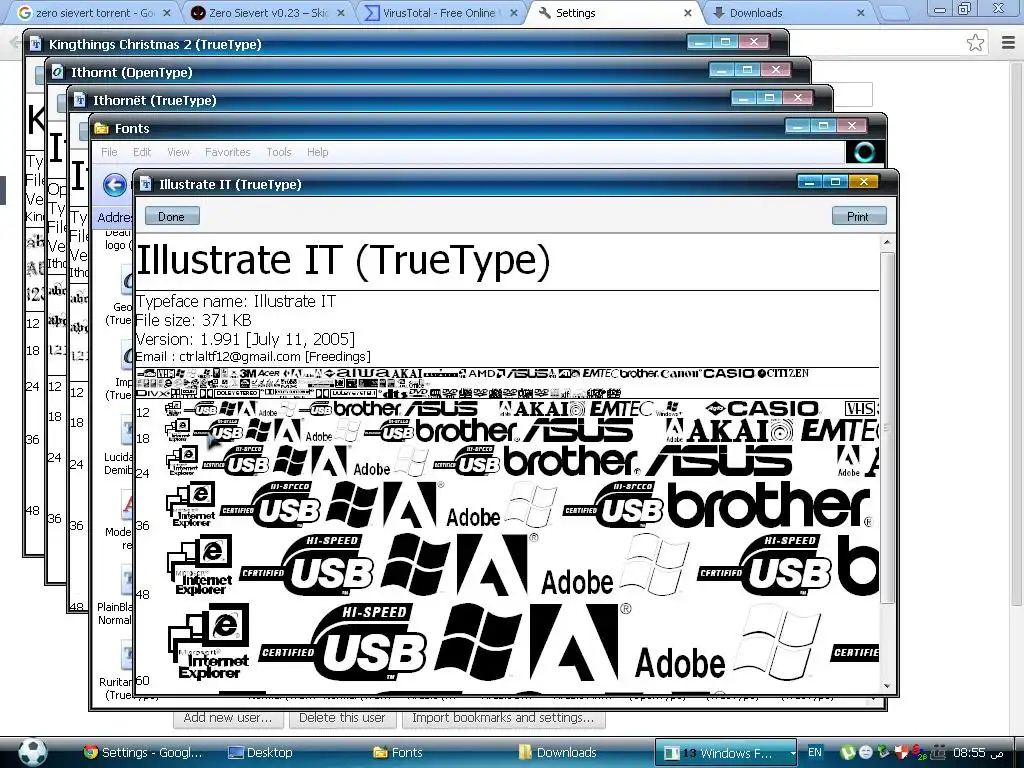
Task: Click the Start soccer ball button
Action: (x=32, y=752)
